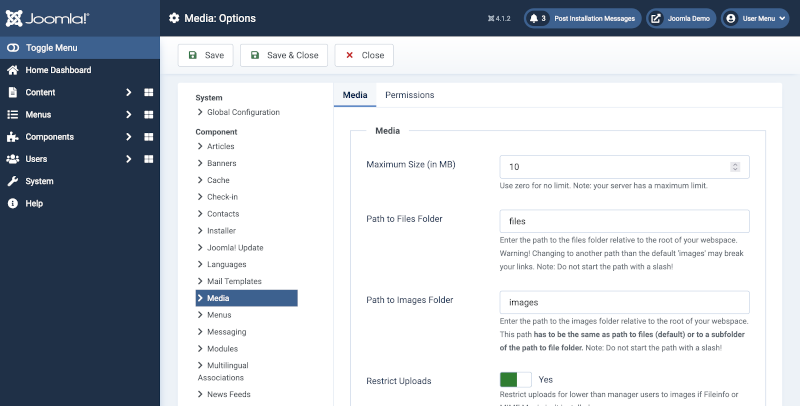The width and height of the screenshot is (800, 406).
Task: Open System wrench icon in sidebar
Action: pos(13,181)
